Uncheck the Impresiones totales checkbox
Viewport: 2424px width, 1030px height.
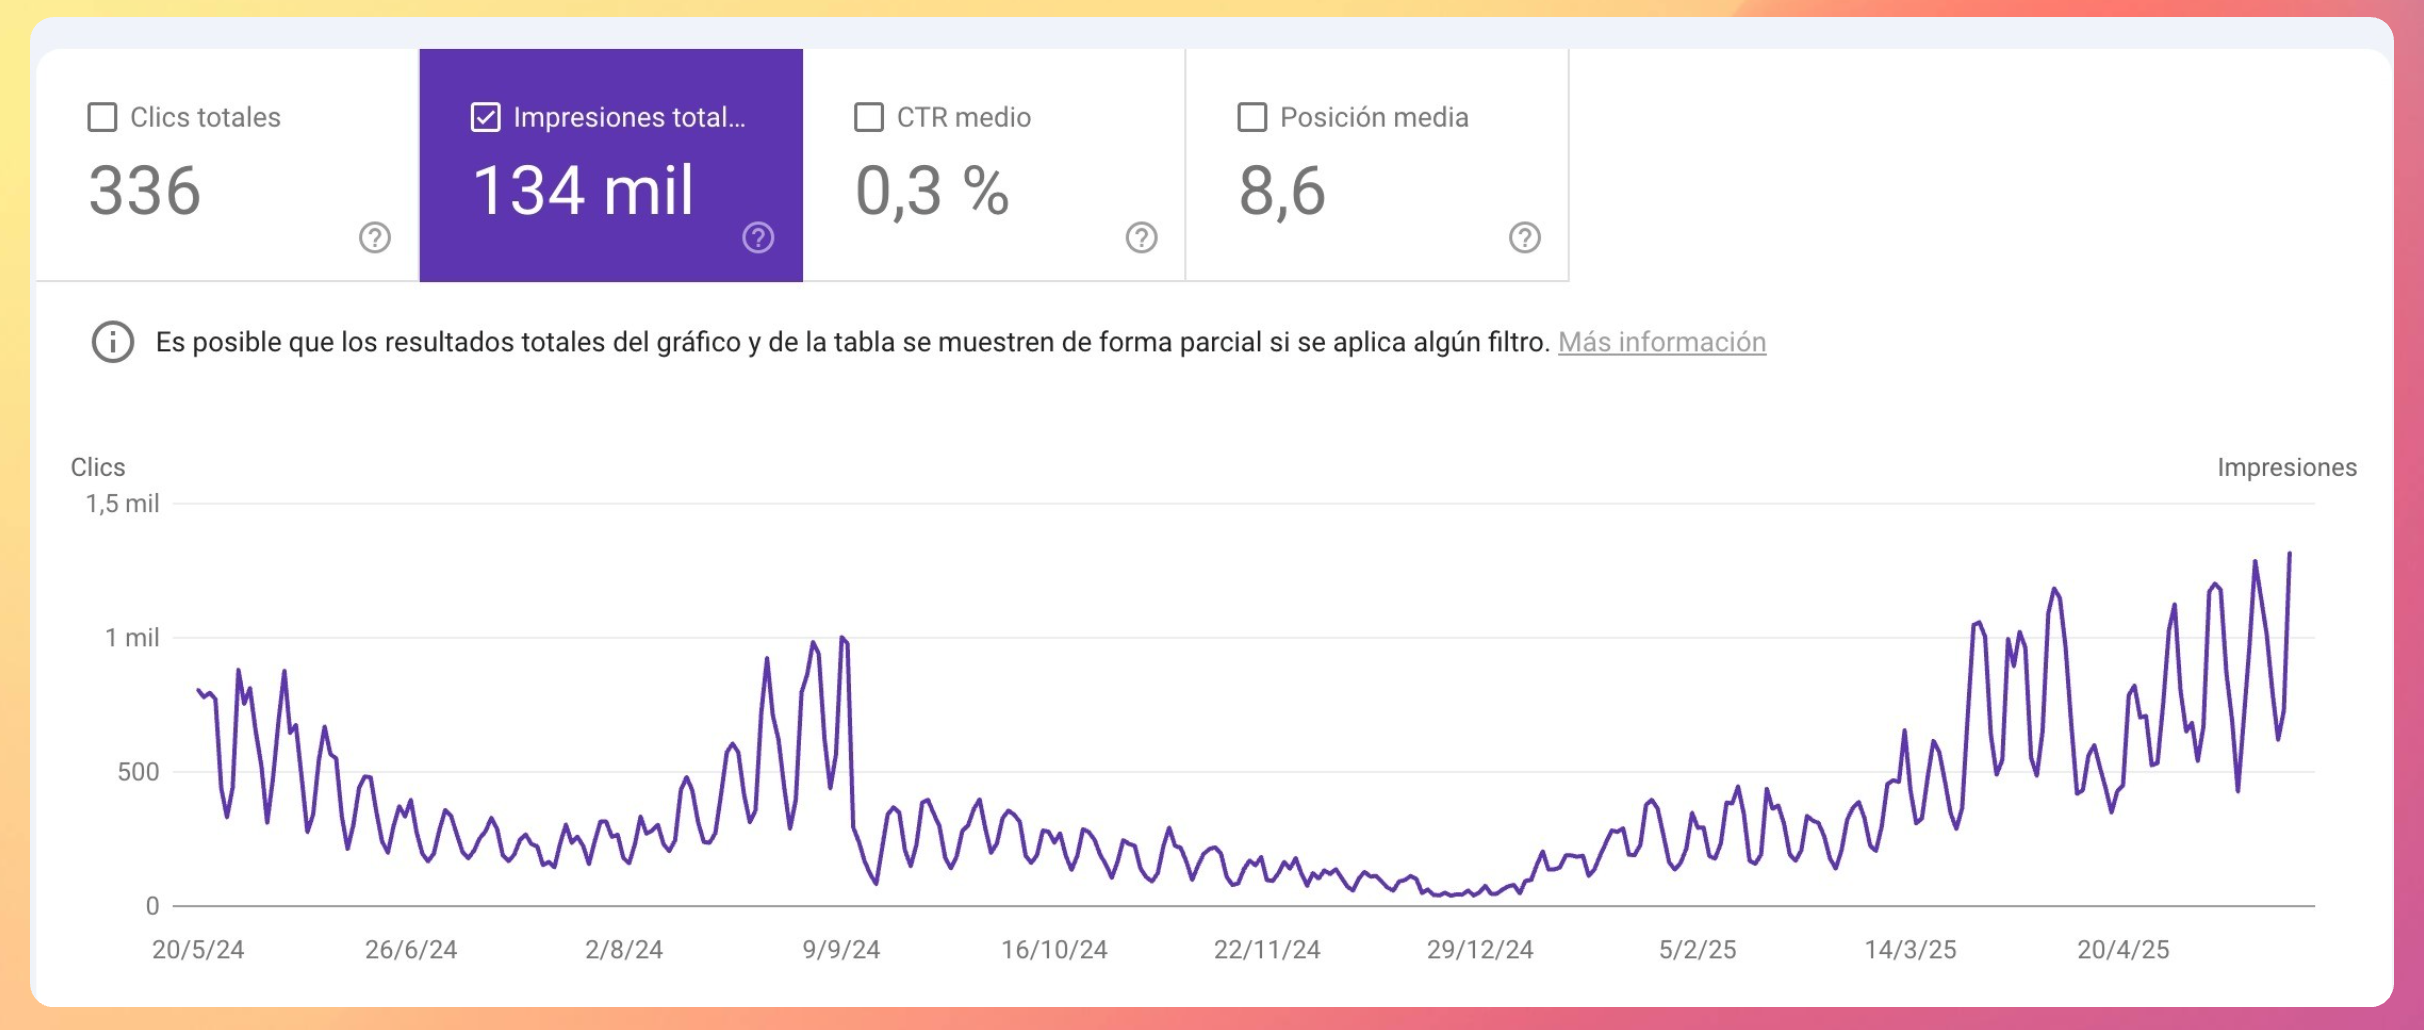coord(486,117)
